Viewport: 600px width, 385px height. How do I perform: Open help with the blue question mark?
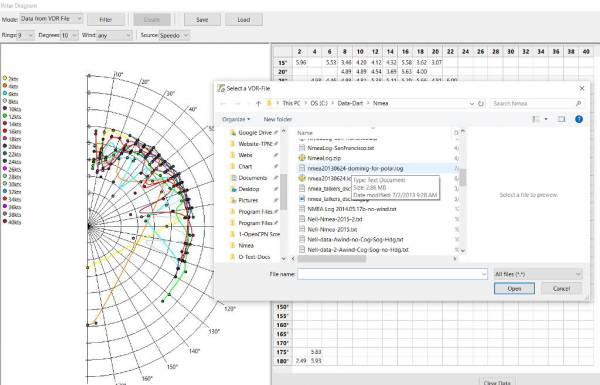(579, 119)
